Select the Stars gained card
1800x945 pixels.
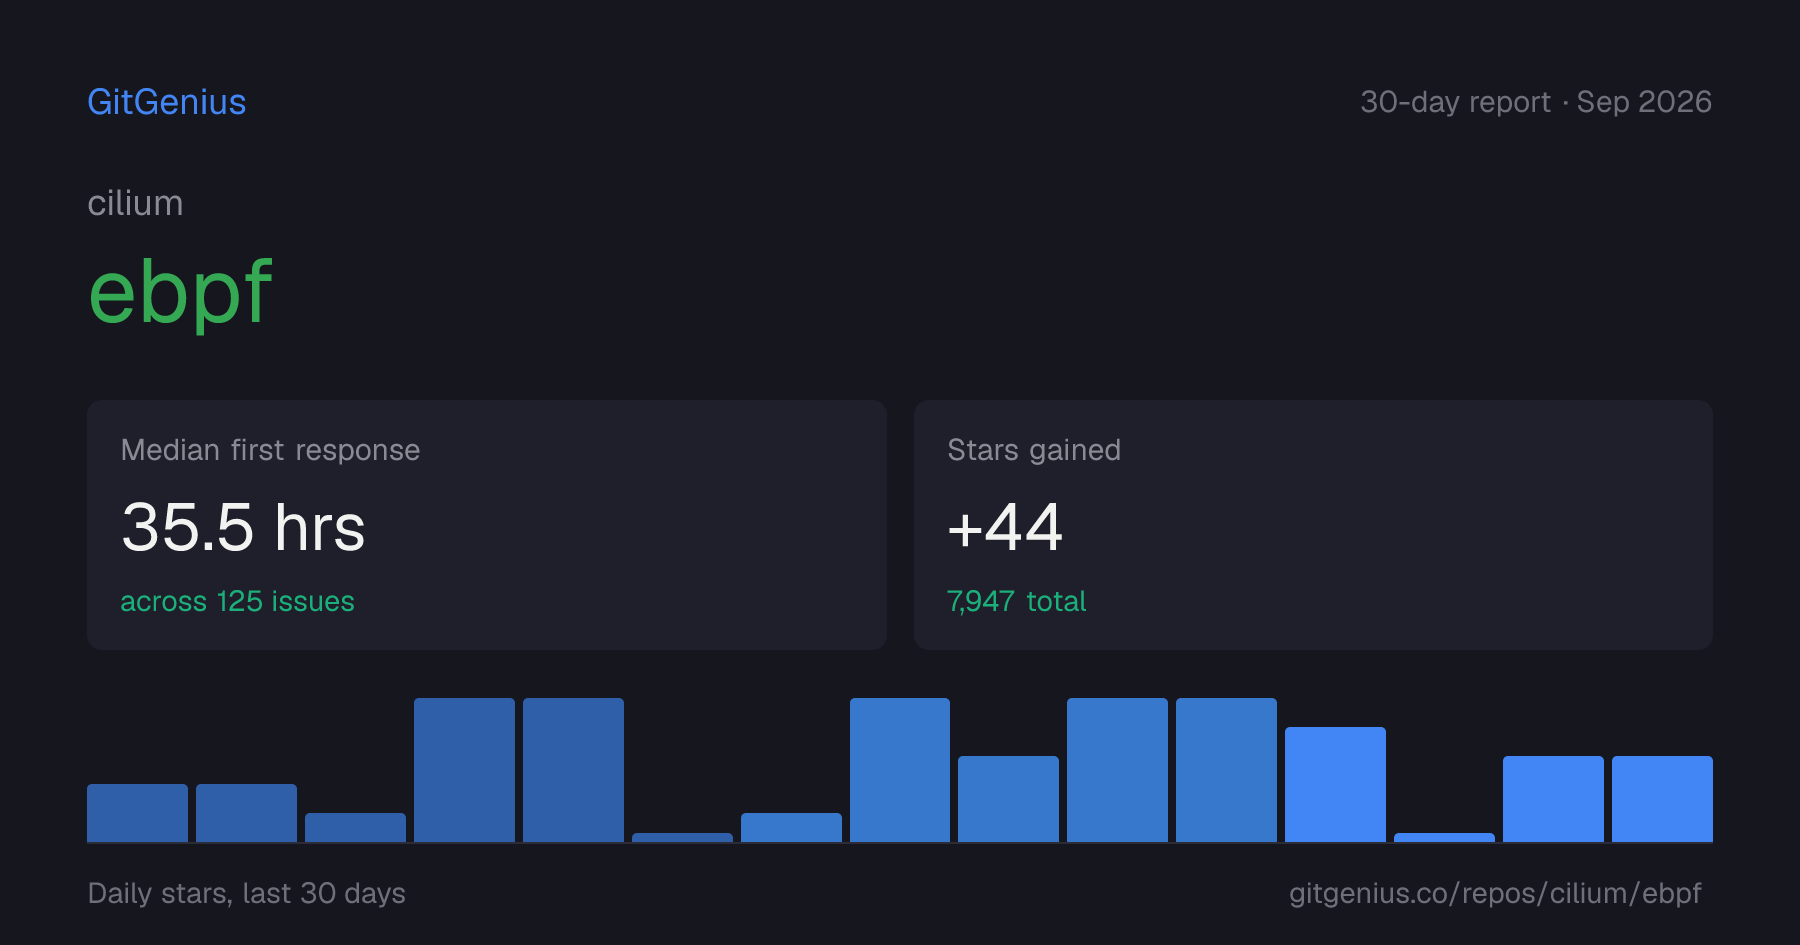(1313, 525)
